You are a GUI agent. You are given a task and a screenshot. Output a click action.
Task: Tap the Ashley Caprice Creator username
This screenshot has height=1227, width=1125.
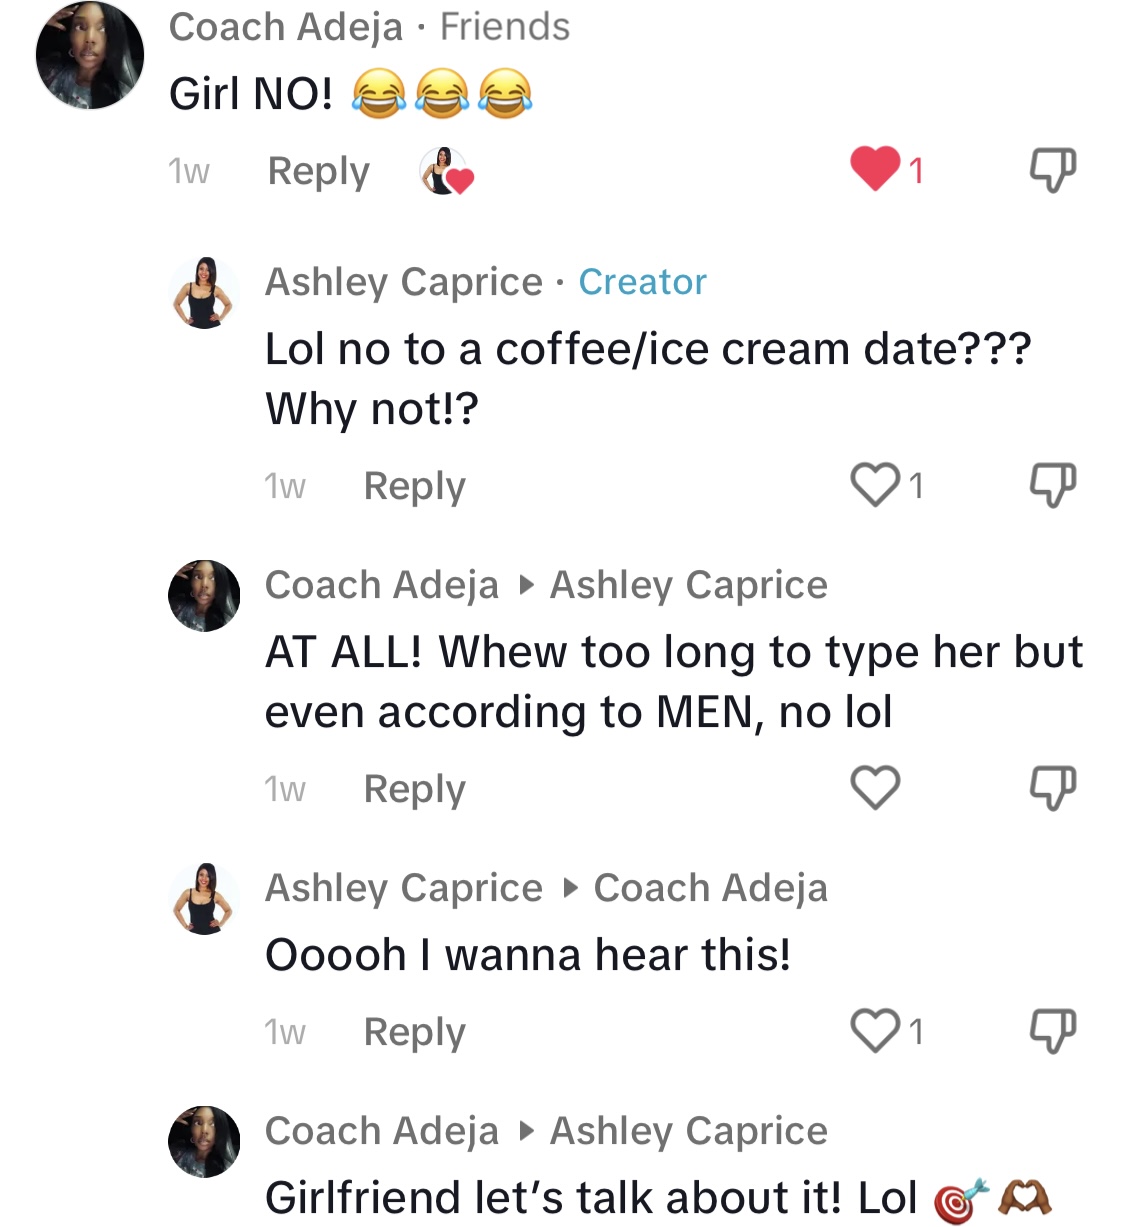[x=403, y=282]
